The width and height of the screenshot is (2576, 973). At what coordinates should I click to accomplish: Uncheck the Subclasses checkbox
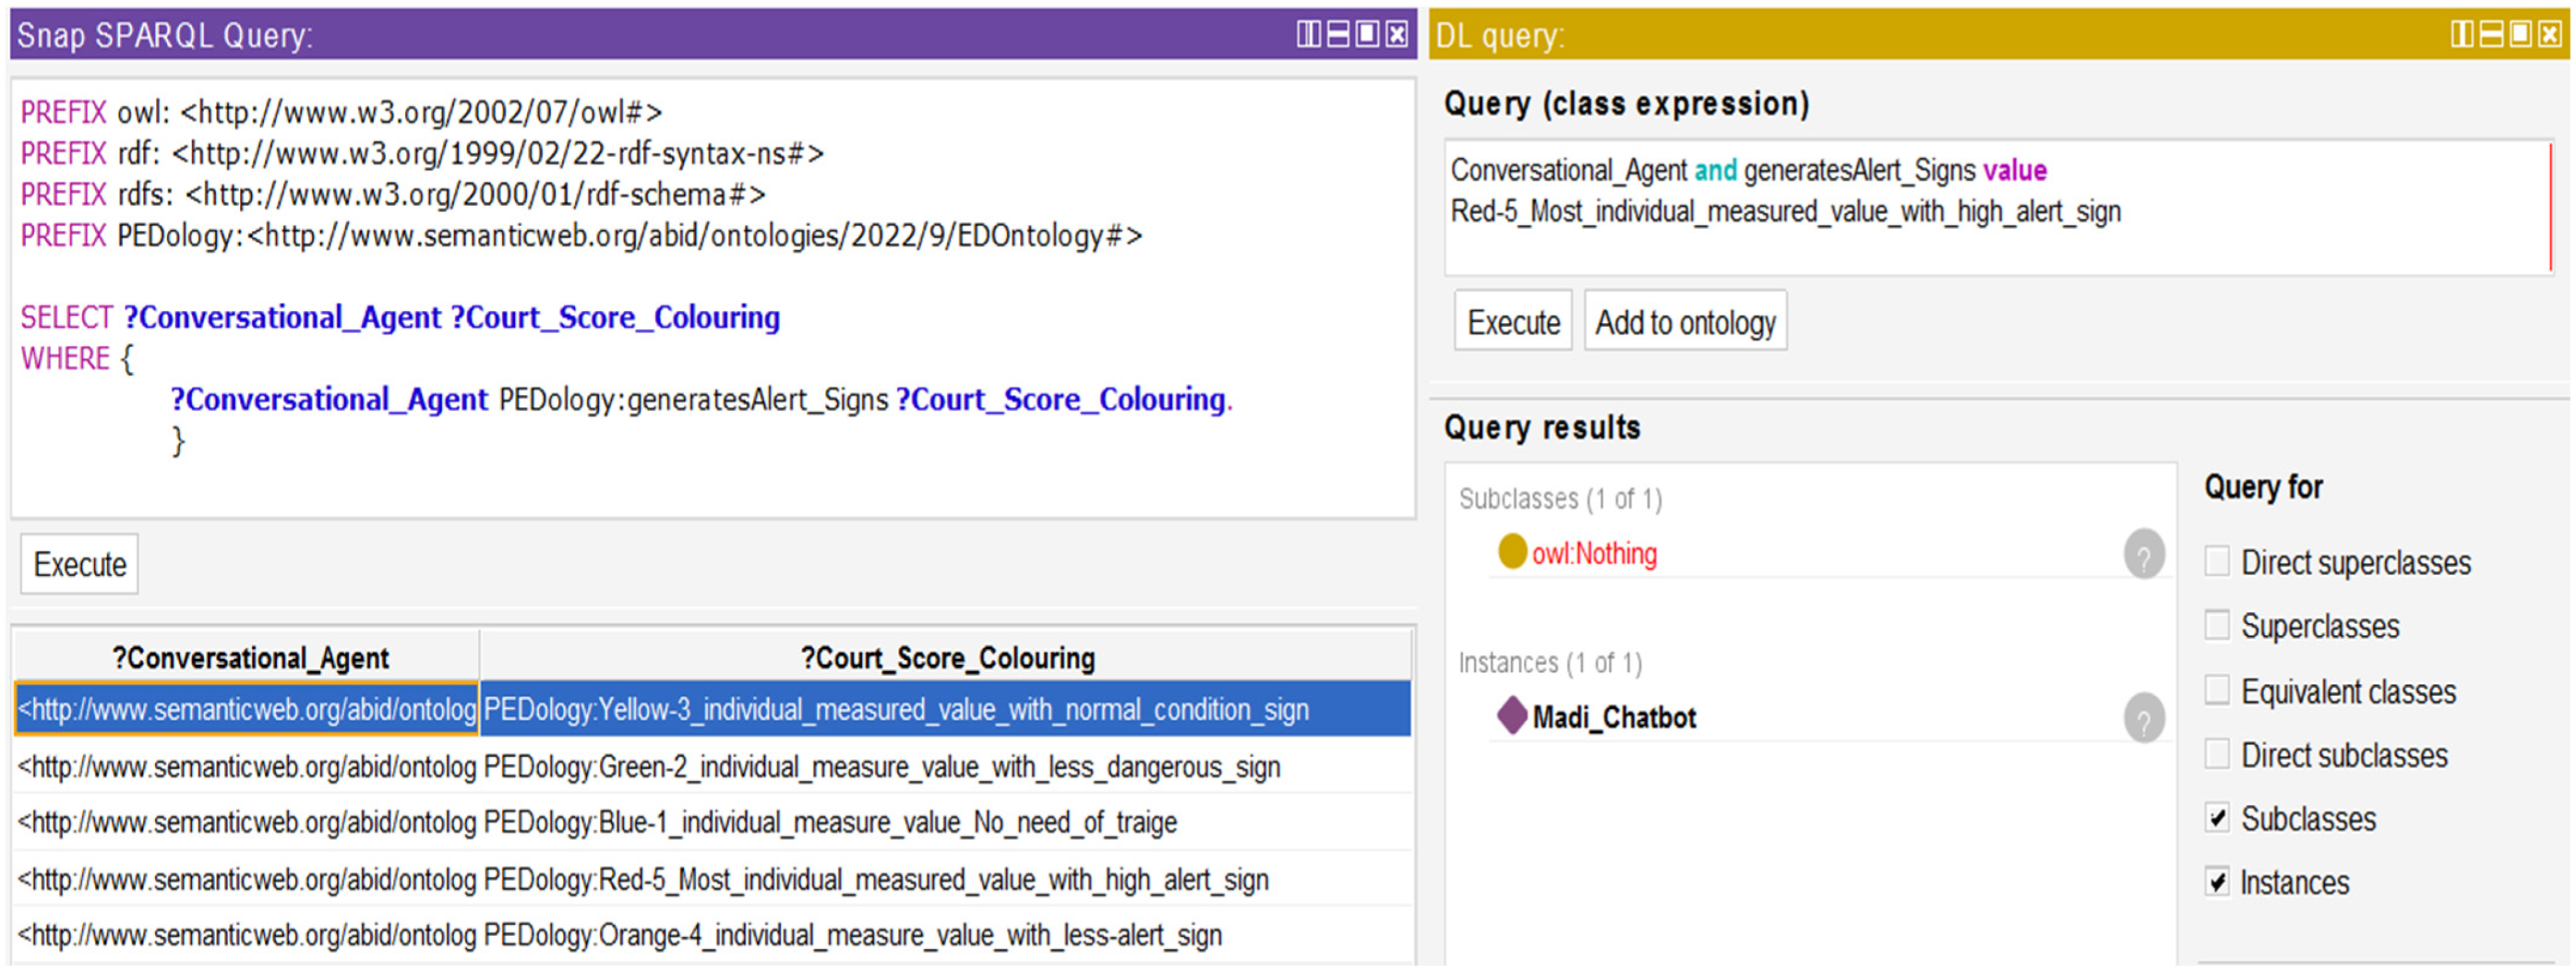pos(2216,818)
